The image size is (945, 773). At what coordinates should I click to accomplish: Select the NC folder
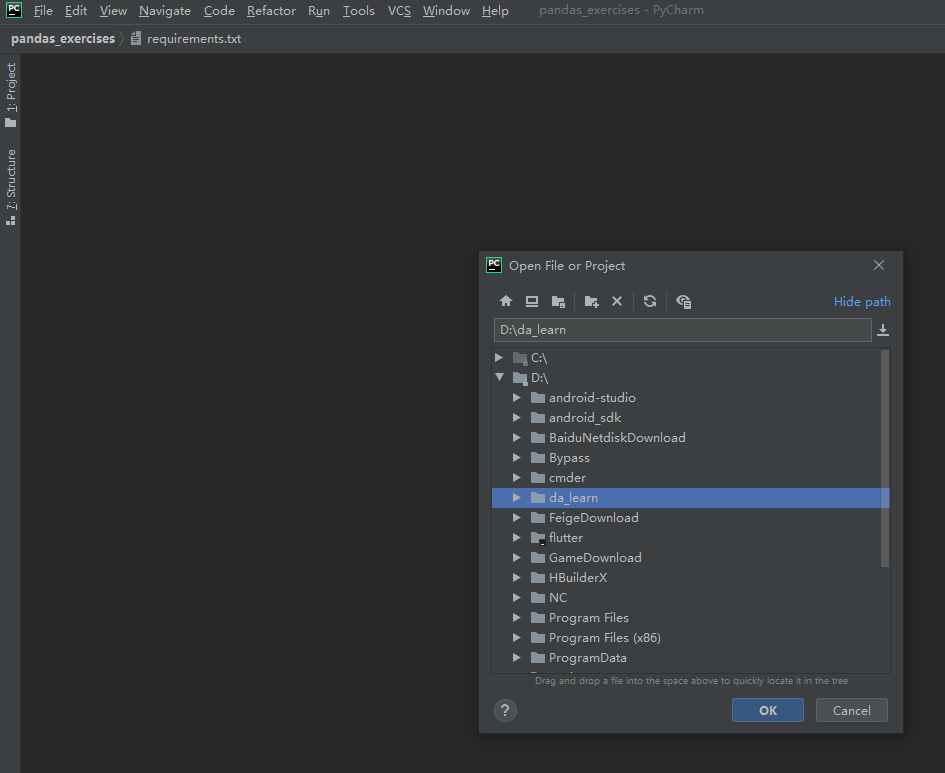[686, 598]
